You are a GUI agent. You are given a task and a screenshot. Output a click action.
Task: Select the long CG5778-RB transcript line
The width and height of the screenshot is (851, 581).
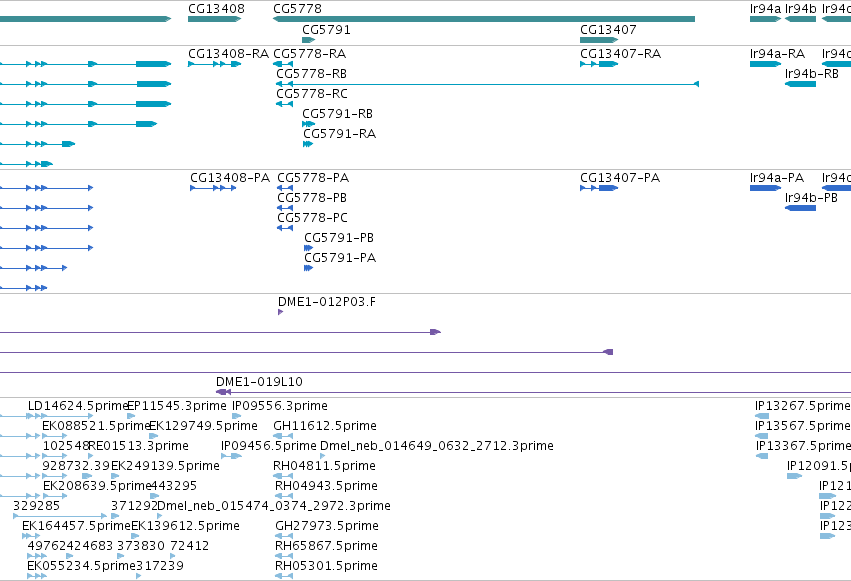click(x=487, y=84)
